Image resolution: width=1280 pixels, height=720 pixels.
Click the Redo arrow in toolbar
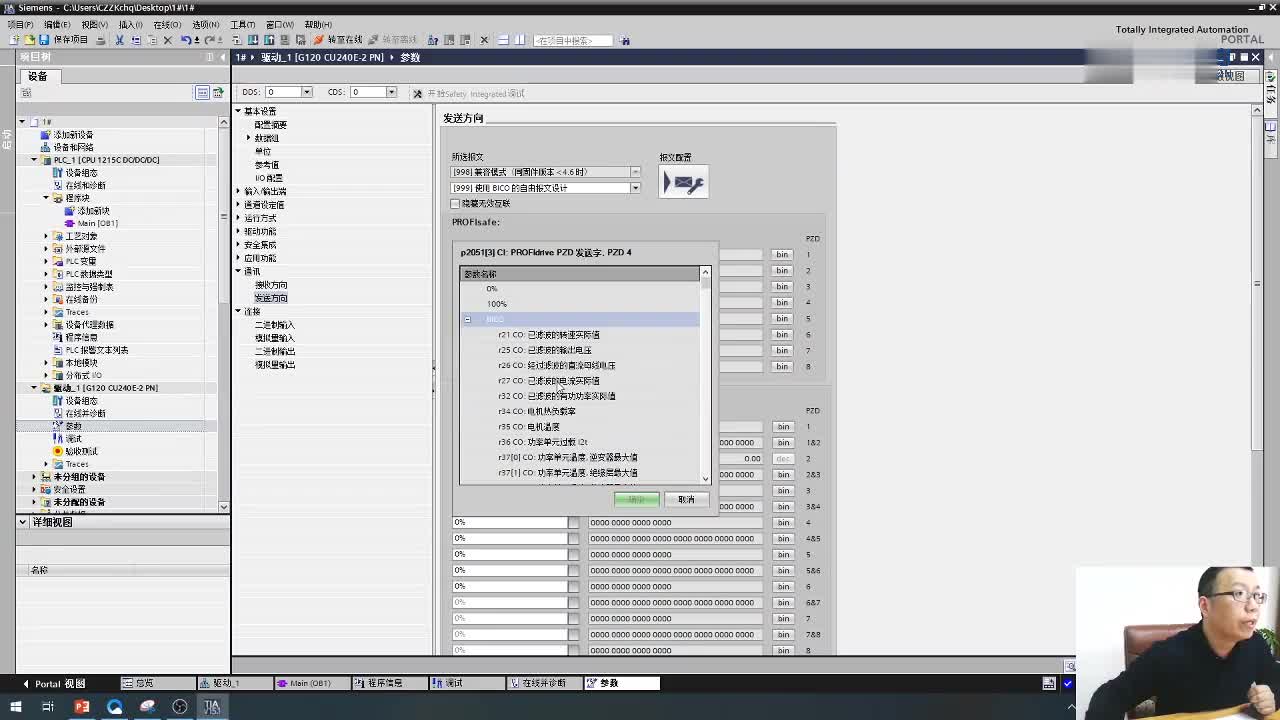coord(208,40)
